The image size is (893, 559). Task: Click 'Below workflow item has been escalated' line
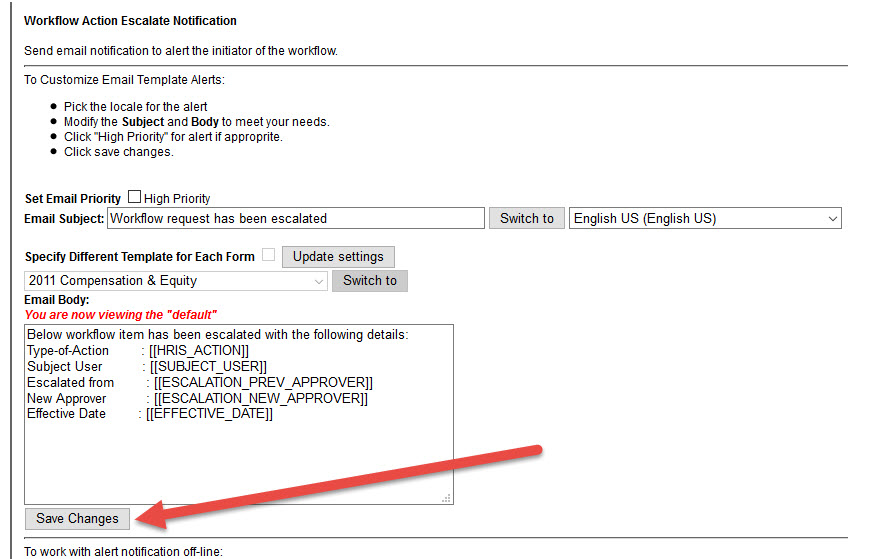pyautogui.click(x=218, y=335)
